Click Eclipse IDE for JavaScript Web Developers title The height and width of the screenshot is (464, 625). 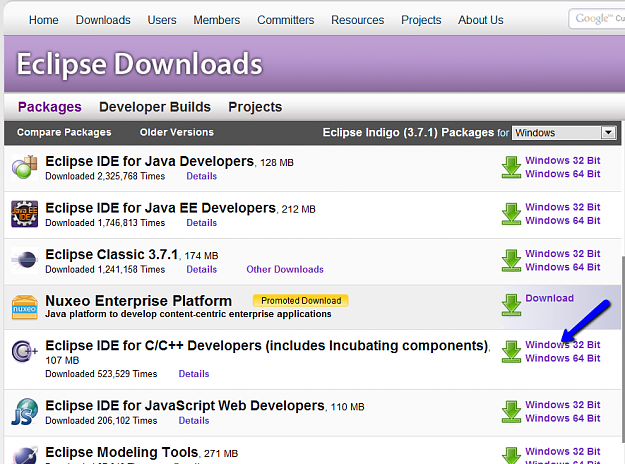pos(185,406)
